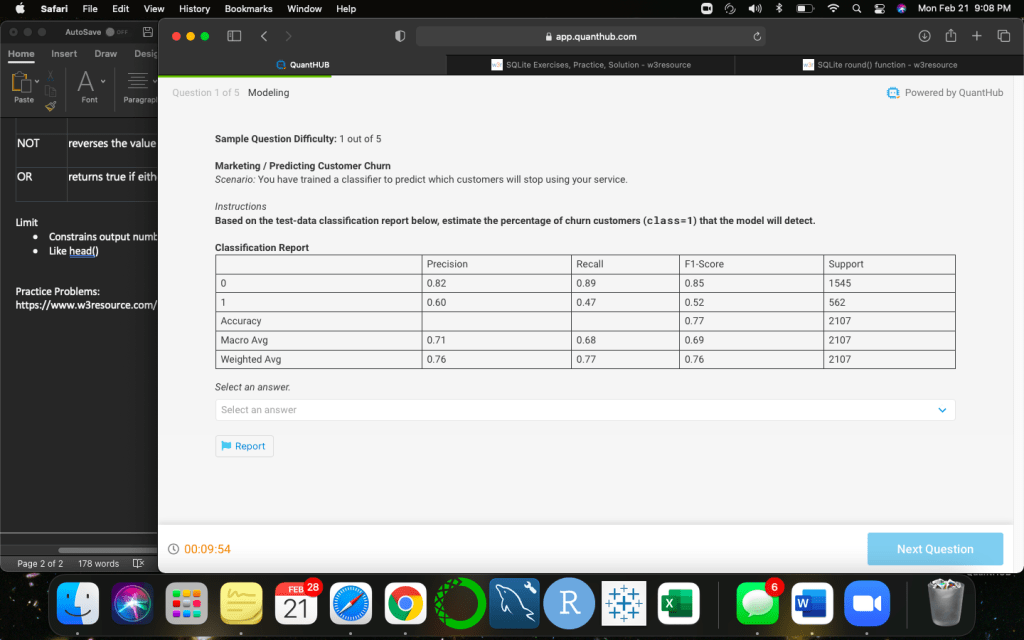This screenshot has height=640, width=1024.
Task: Click the Next Question button
Action: (934, 549)
